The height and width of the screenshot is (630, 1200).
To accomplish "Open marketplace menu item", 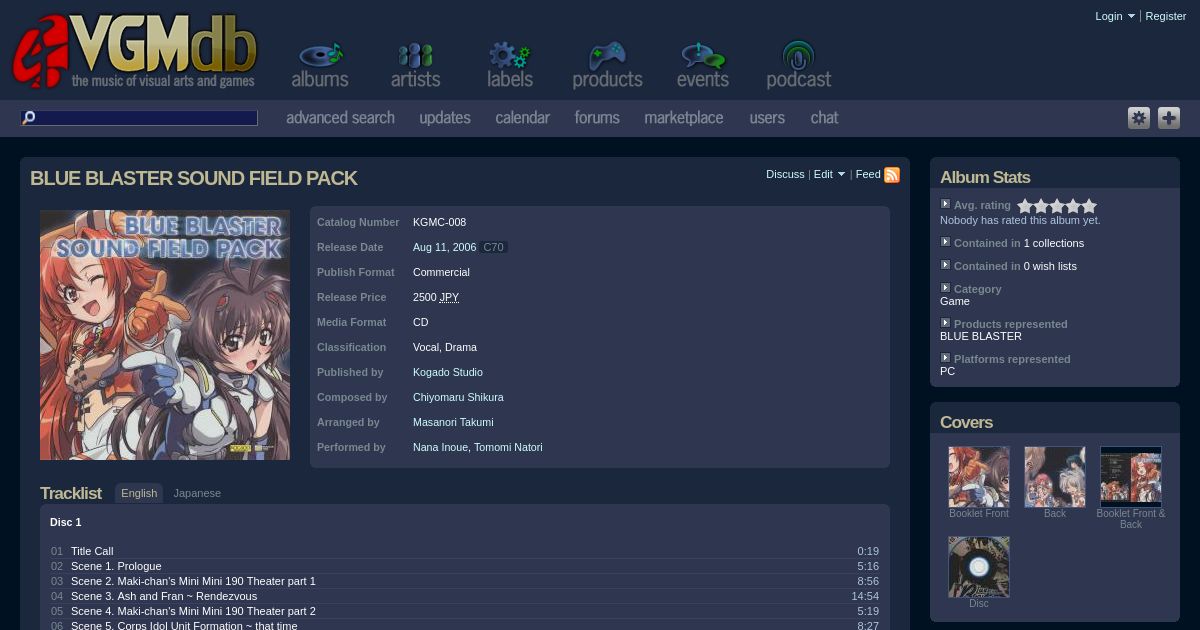I will click(x=684, y=118).
